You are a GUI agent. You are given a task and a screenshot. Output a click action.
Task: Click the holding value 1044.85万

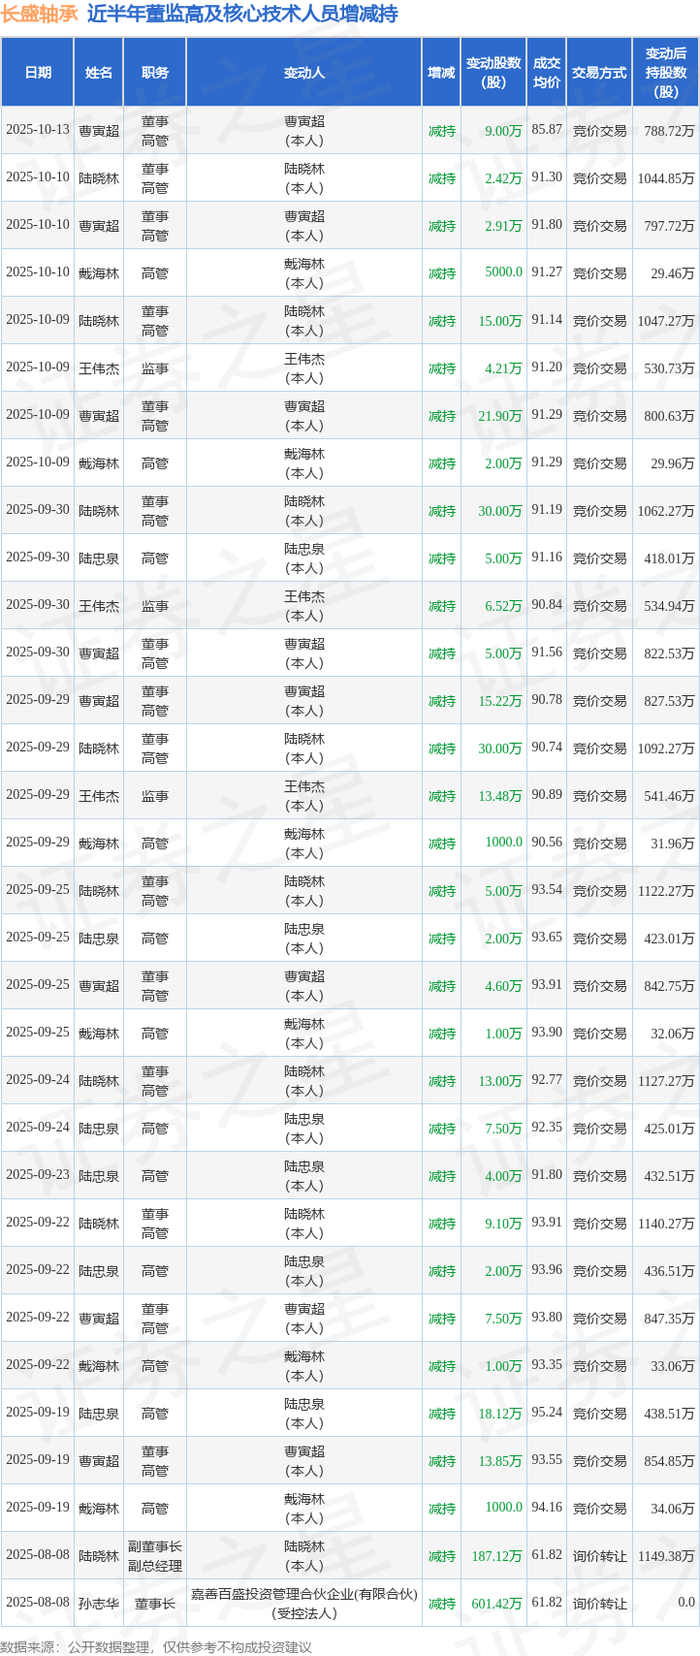(x=666, y=178)
